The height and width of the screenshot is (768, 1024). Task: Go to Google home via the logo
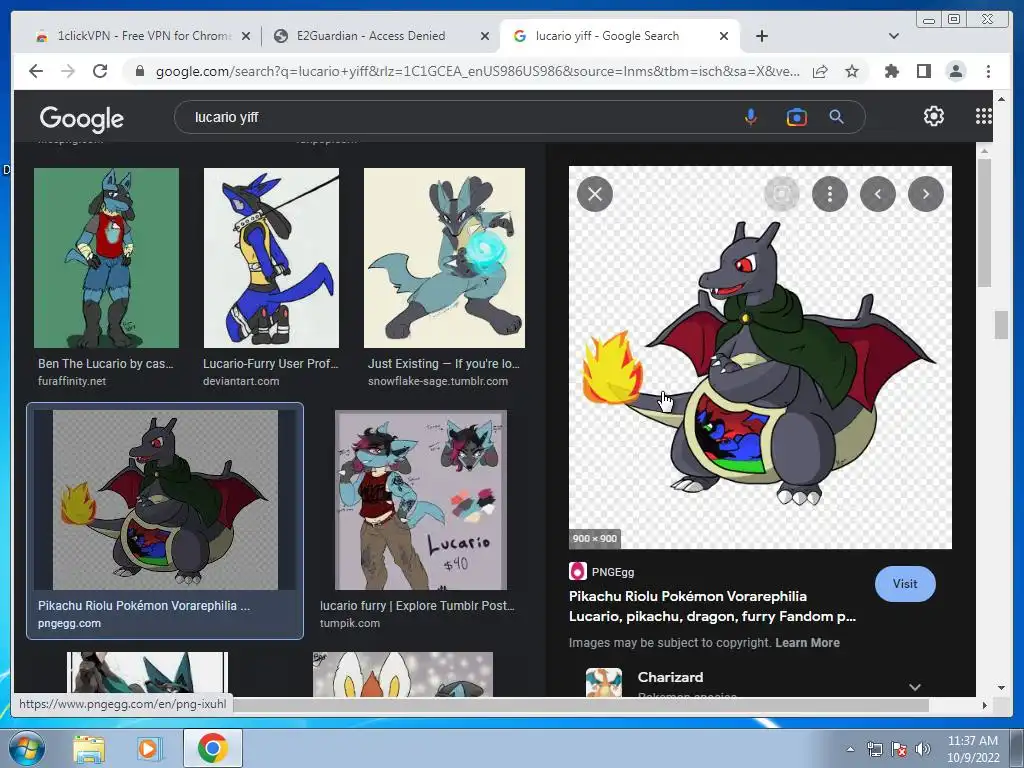tap(82, 118)
